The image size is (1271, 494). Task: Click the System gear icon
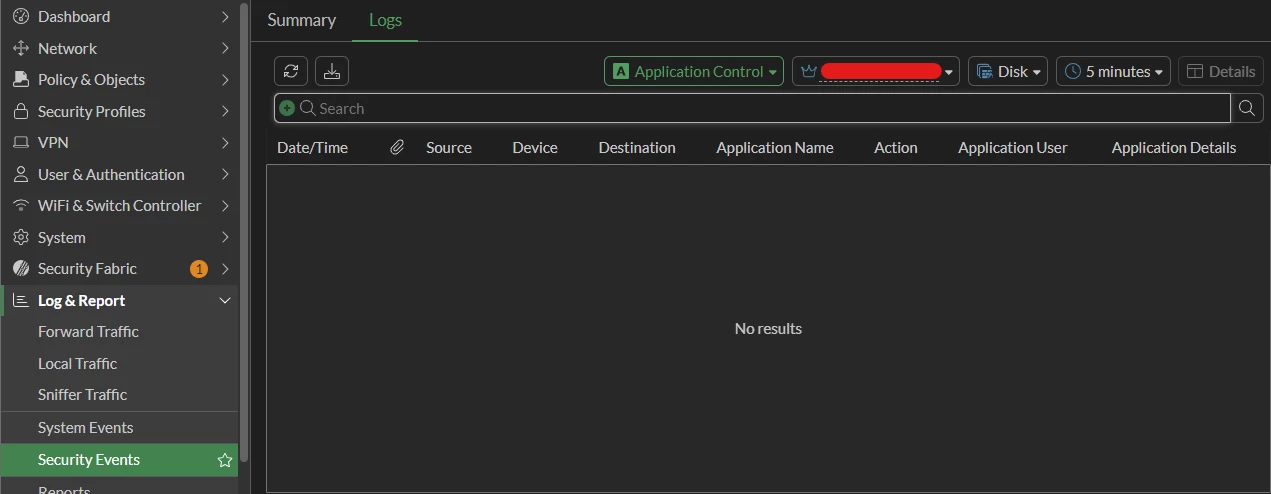20,237
